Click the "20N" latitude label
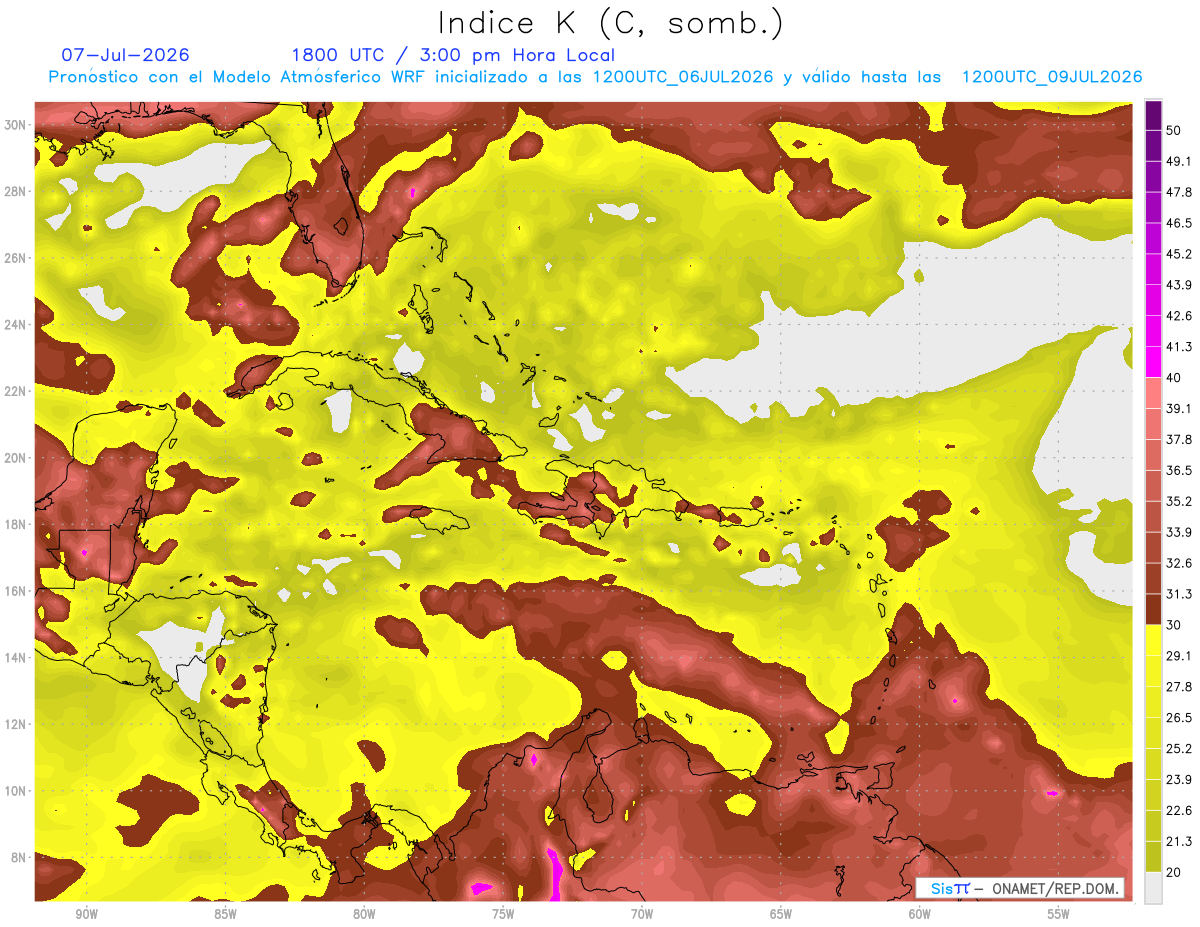The width and height of the screenshot is (1200, 927). click(17, 458)
